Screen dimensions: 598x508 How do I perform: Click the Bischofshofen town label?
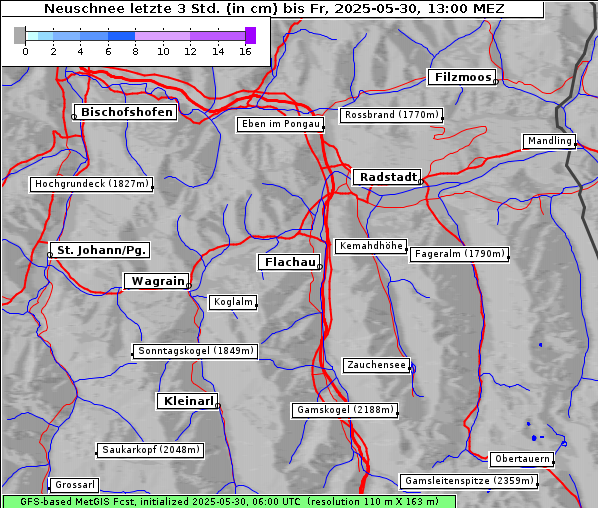125,112
